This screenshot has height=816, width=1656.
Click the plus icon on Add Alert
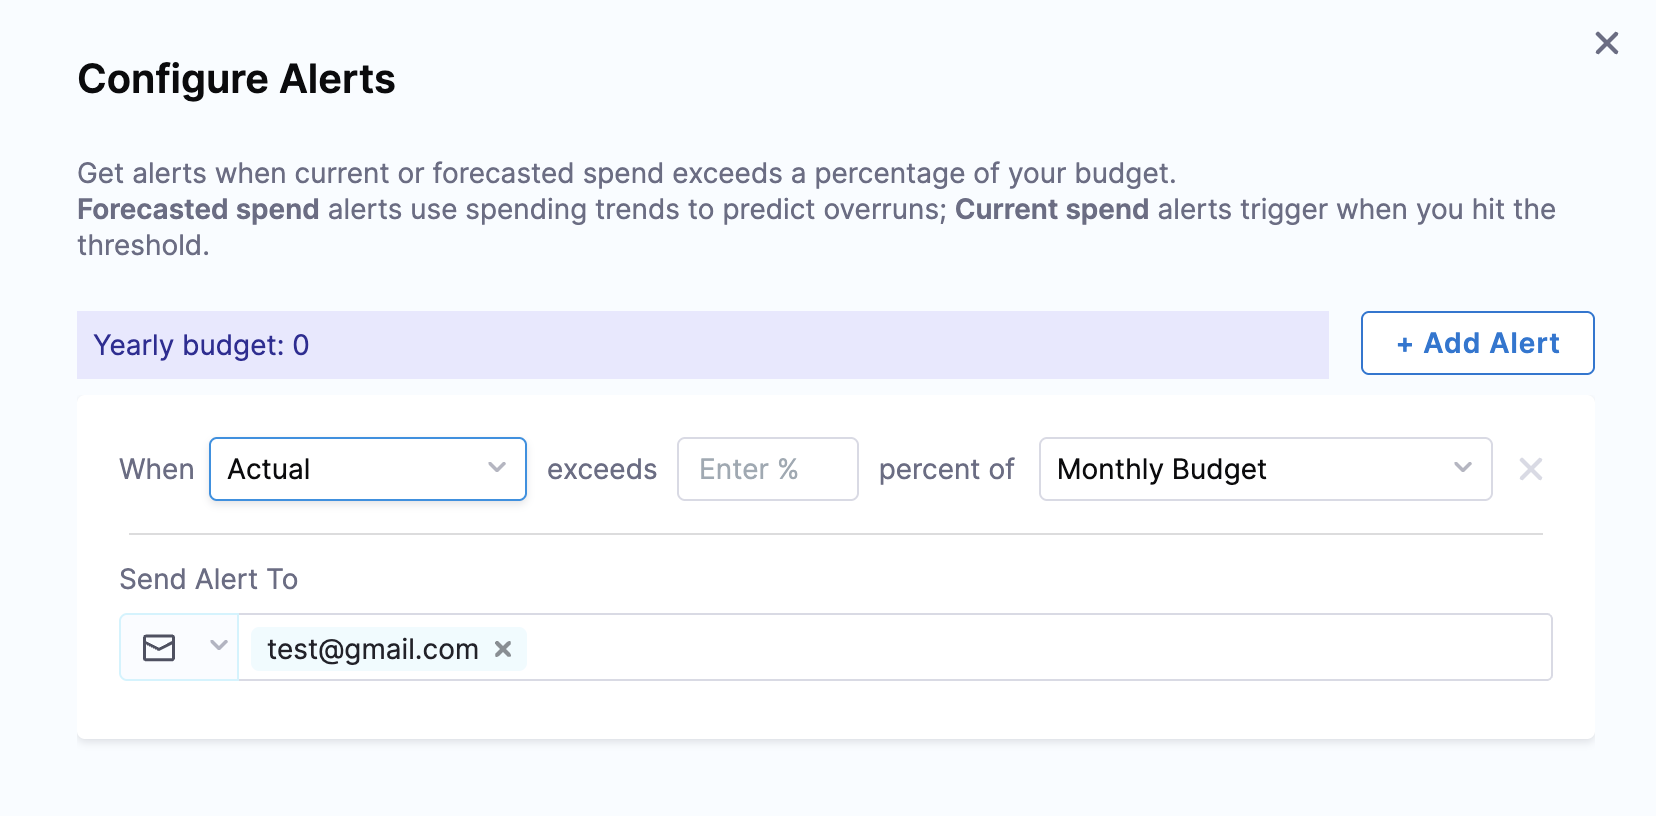[1404, 344]
